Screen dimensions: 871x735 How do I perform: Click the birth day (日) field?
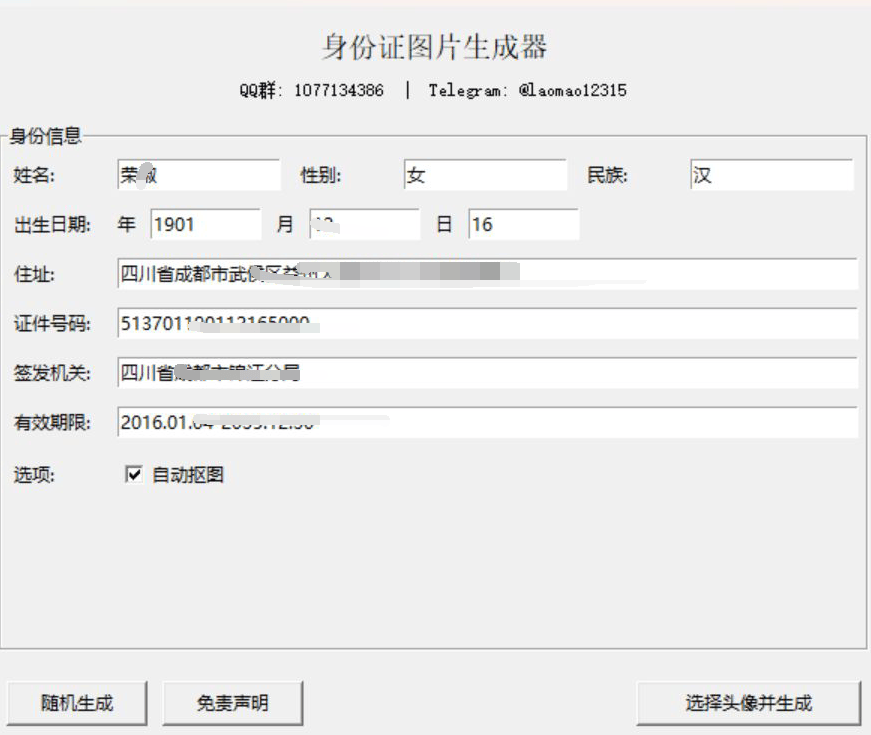523,225
